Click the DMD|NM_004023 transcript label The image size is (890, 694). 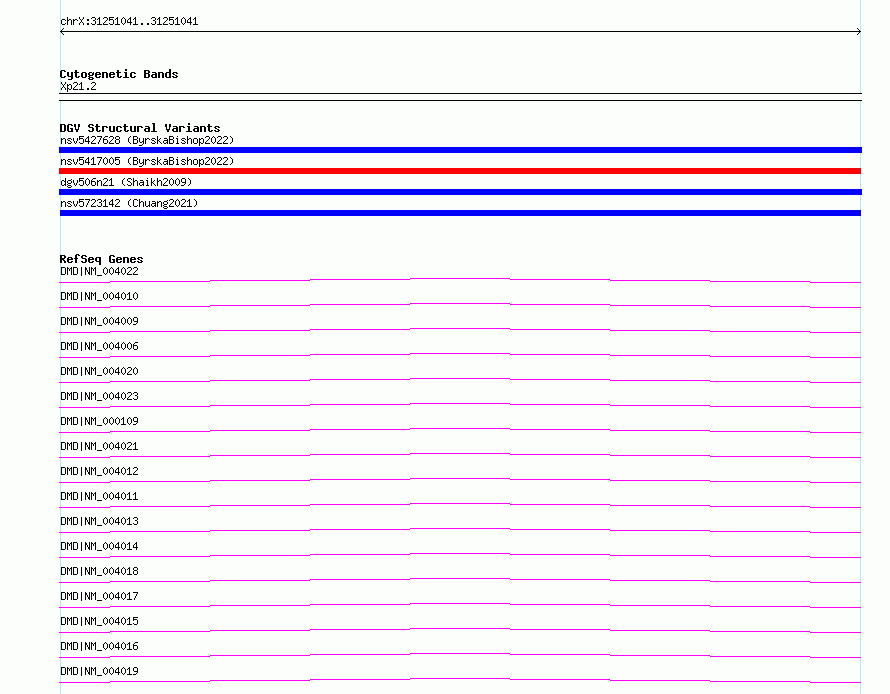99,396
